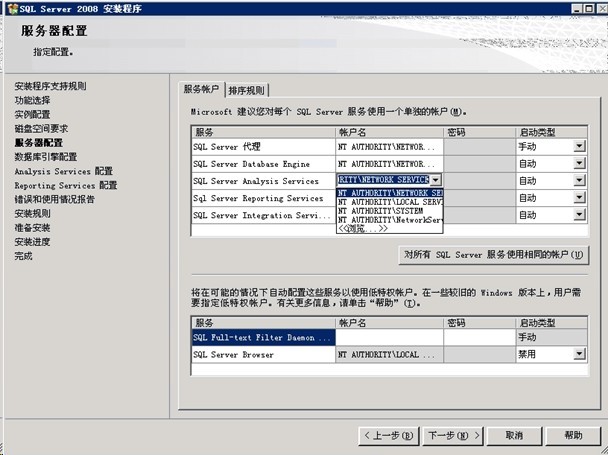This screenshot has width=608, height=455.
Task: Click the Analysis Services 配置 step in sidebar
Action: pyautogui.click(x=64, y=171)
